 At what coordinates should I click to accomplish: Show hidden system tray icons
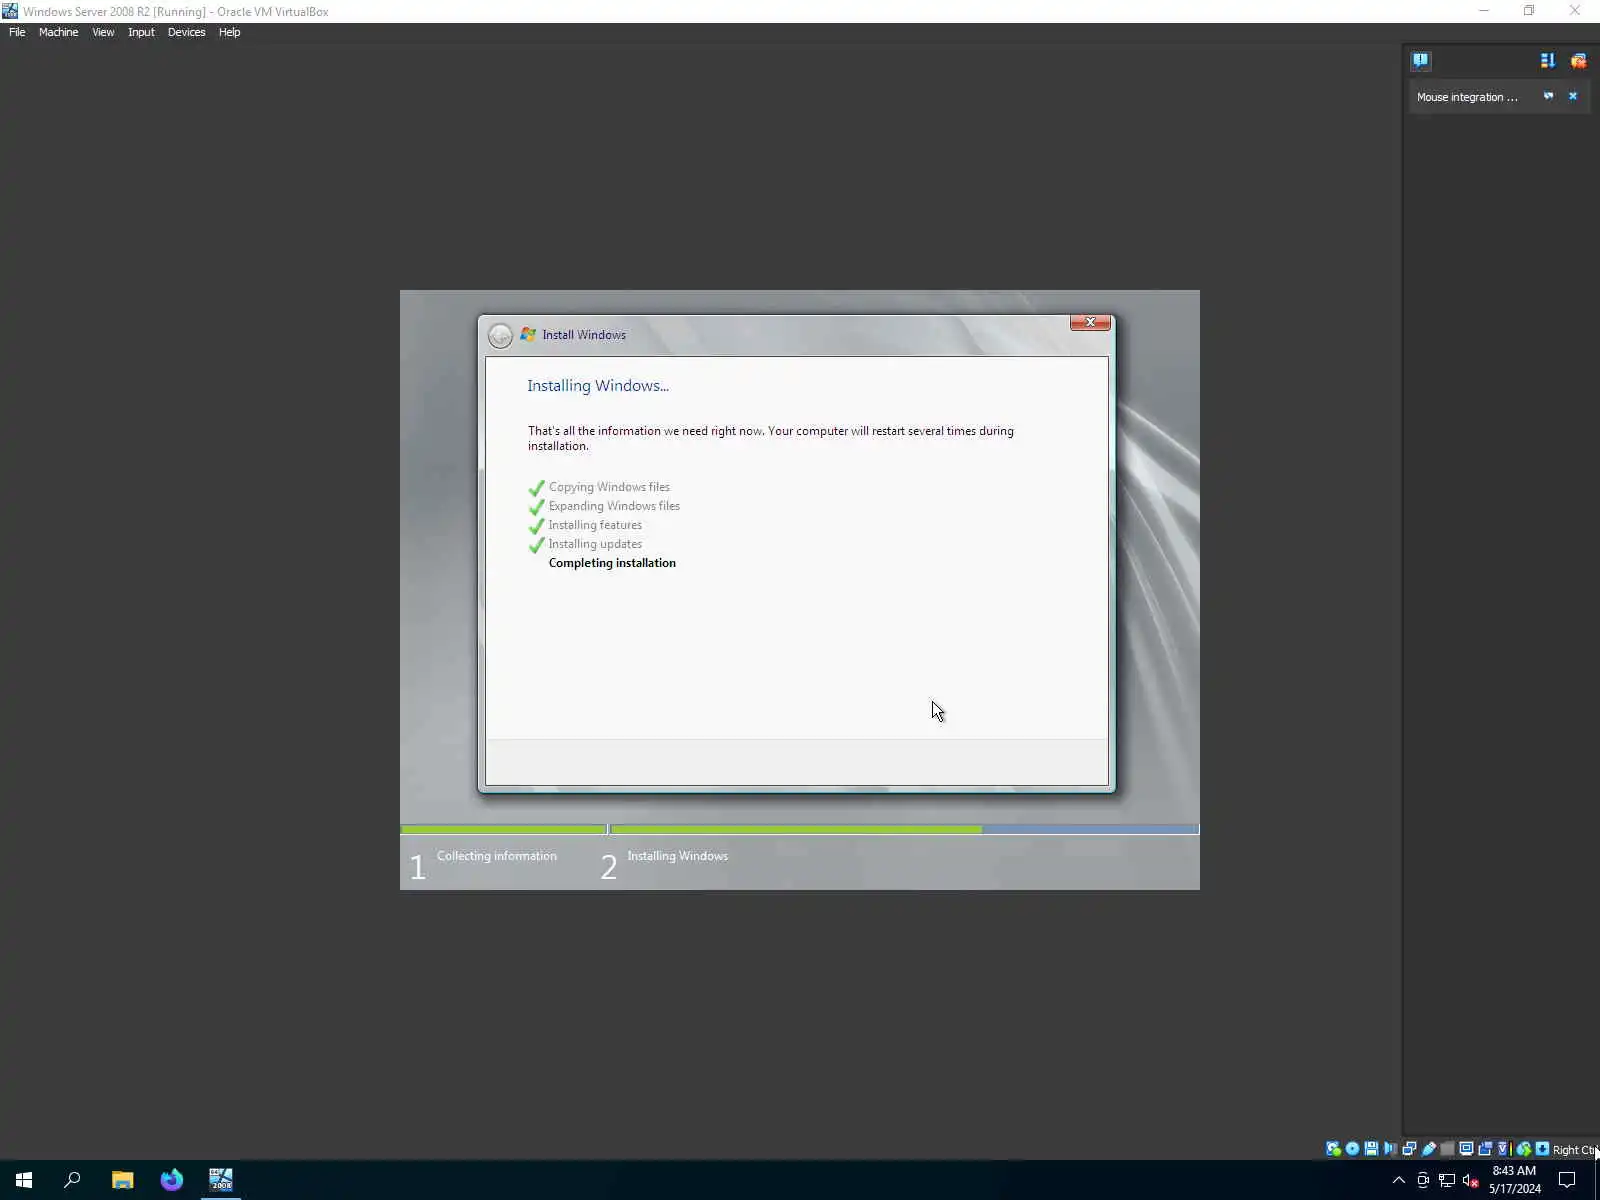1399,1180
